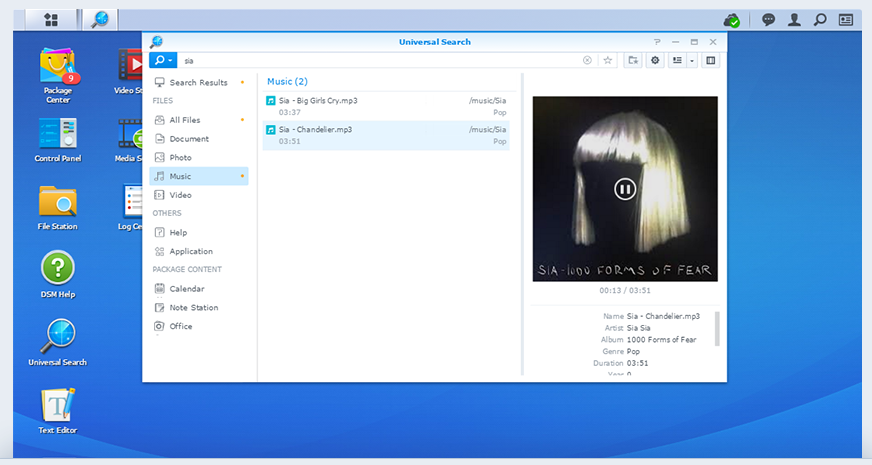Toggle the preview pane layout icon
The height and width of the screenshot is (465, 872).
[x=711, y=60]
